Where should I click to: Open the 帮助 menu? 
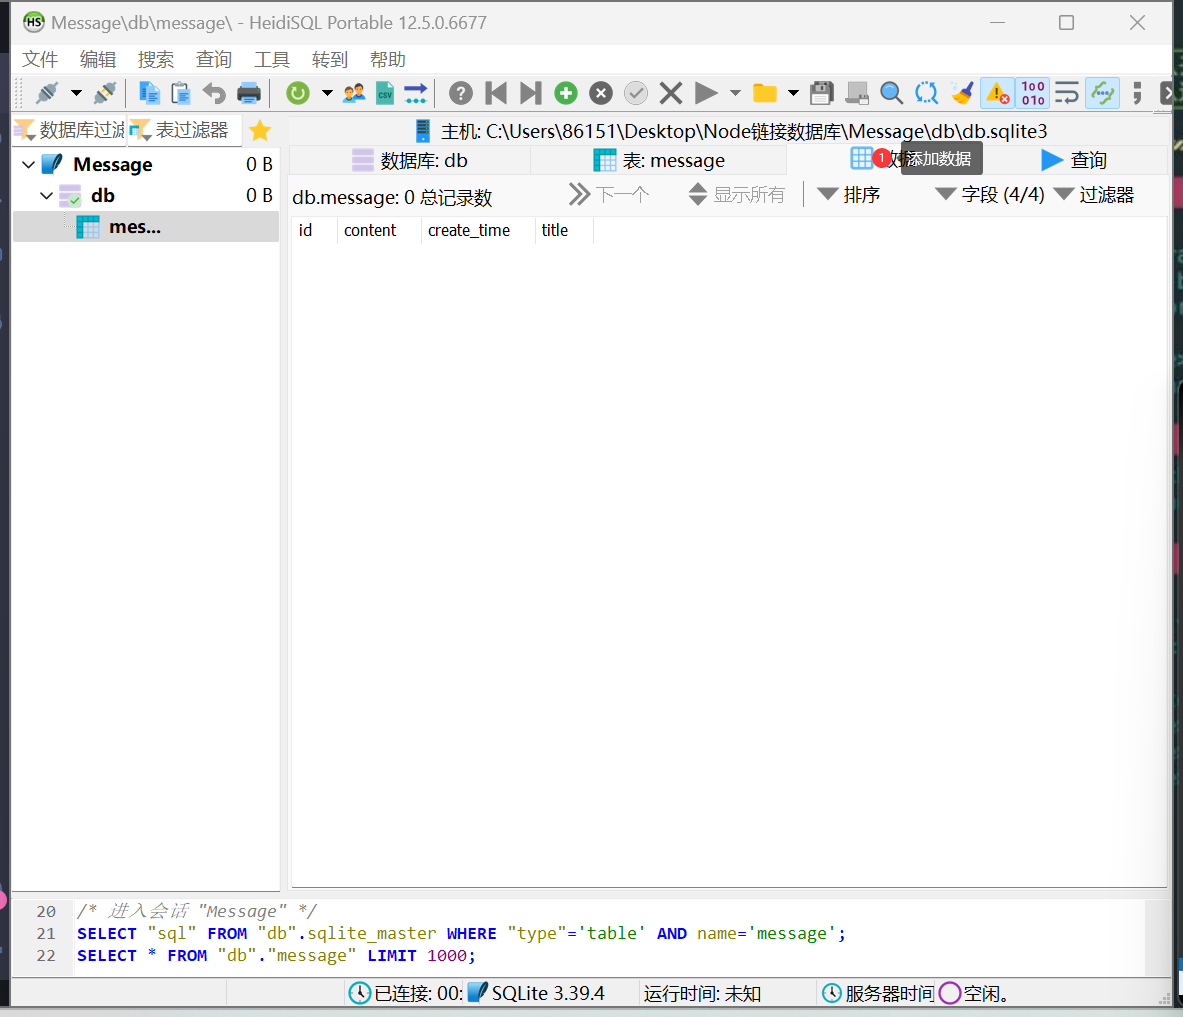[388, 60]
